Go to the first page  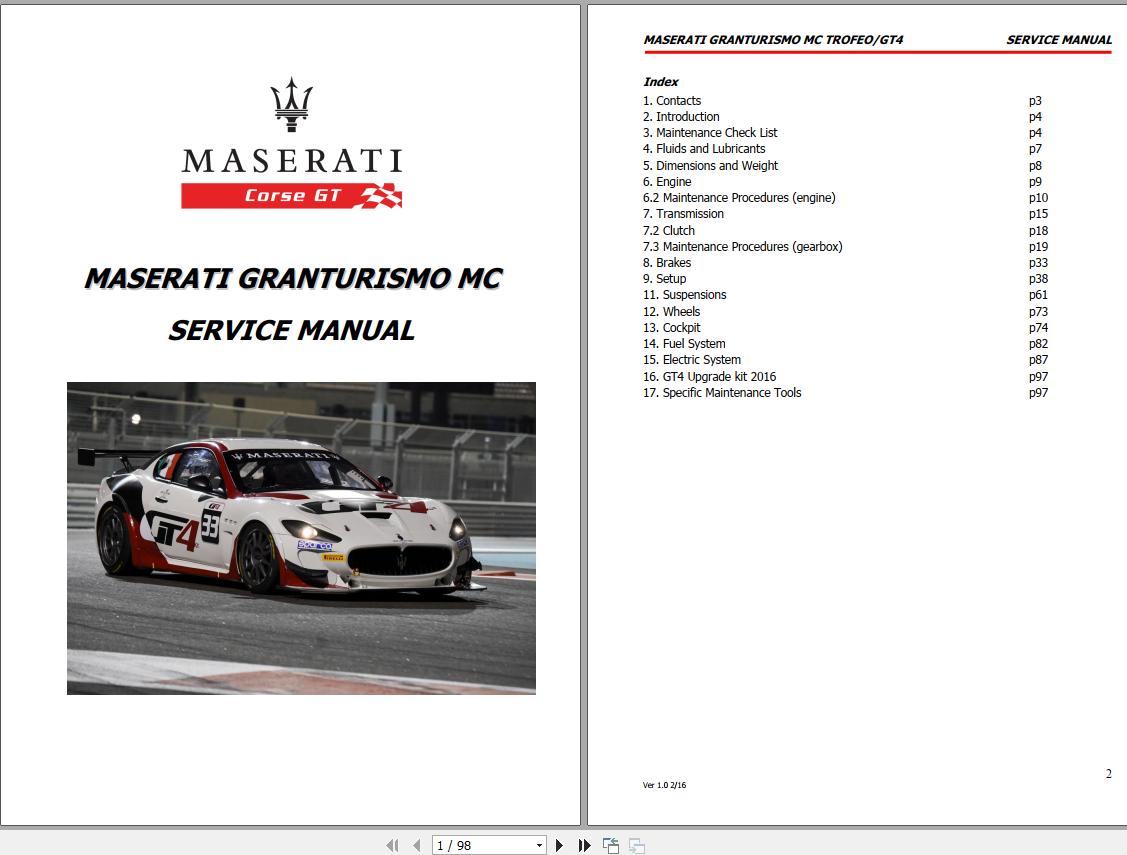(390, 844)
